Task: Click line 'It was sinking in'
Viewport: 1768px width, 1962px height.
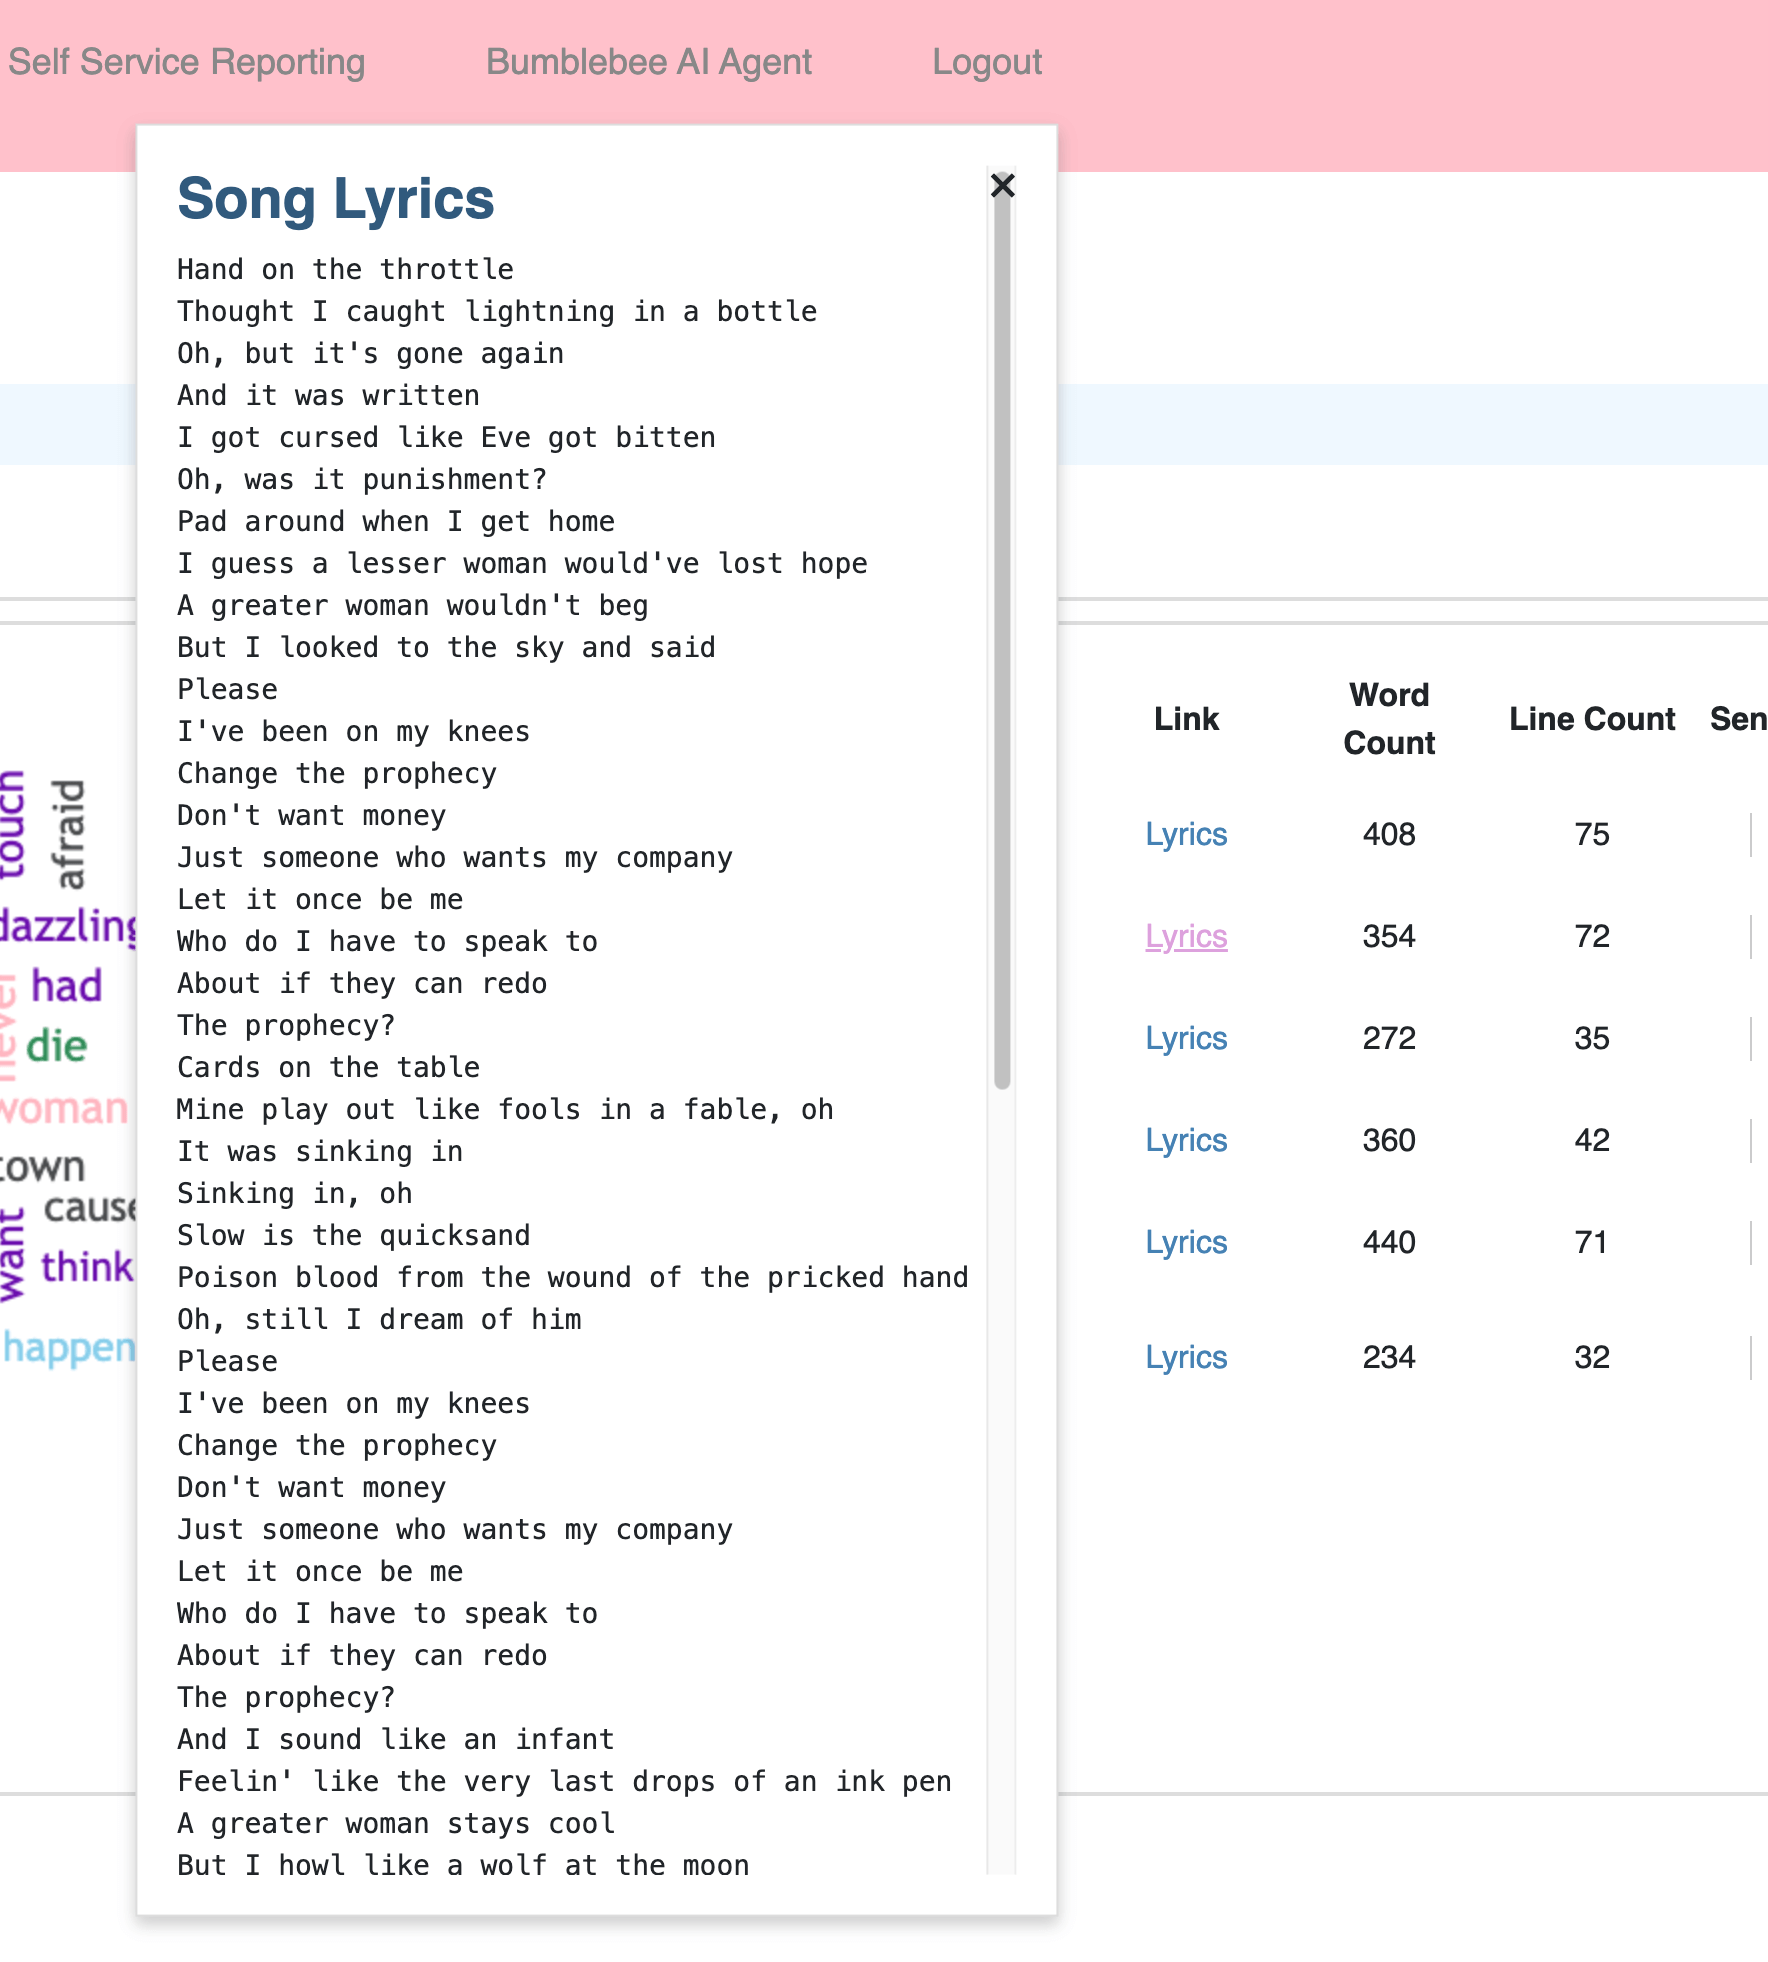Action: (x=320, y=1151)
